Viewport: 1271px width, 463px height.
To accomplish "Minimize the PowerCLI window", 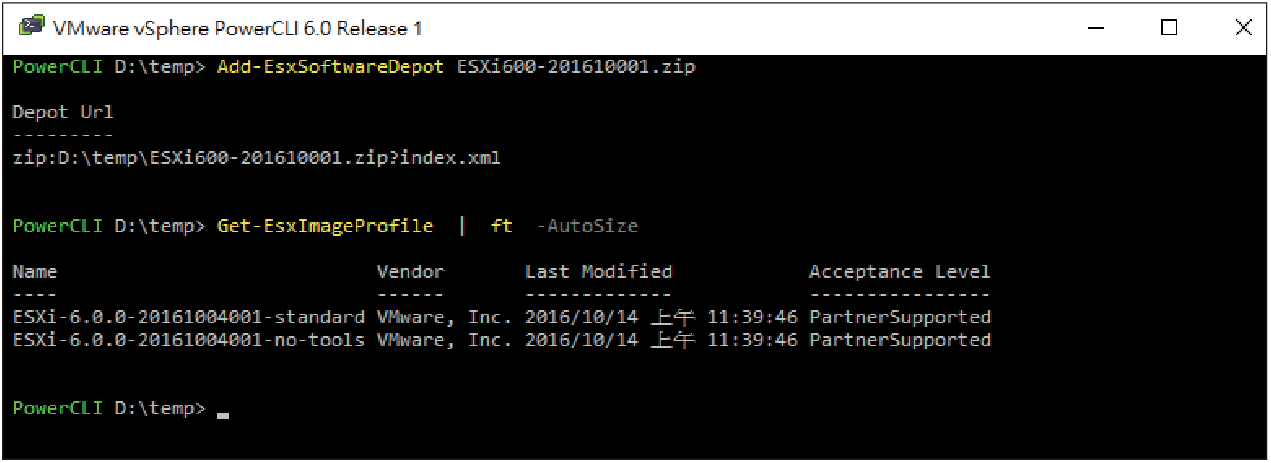I will click(x=1096, y=28).
